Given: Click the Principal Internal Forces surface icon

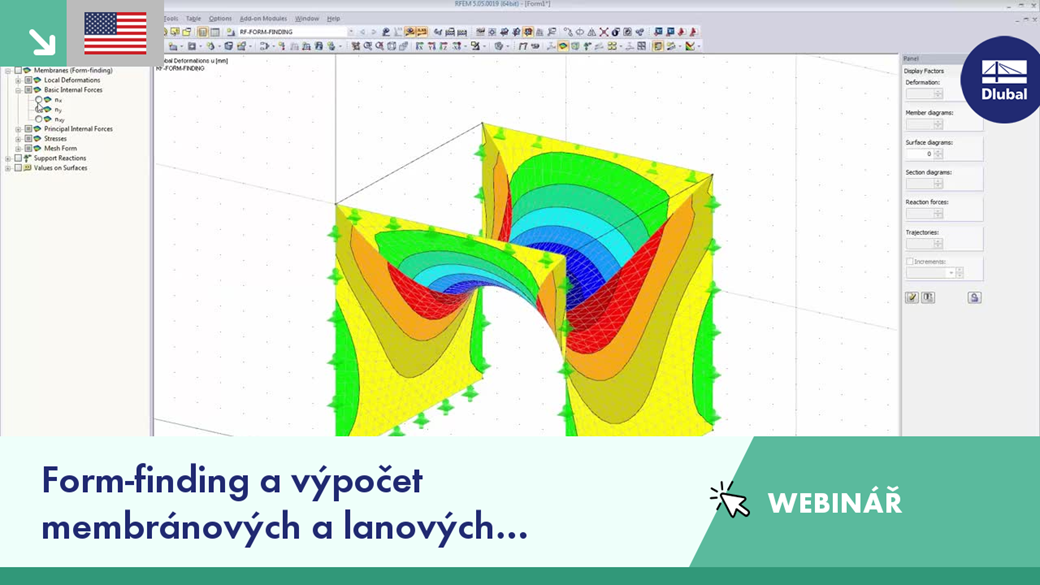Looking at the screenshot, I should coord(37,129).
